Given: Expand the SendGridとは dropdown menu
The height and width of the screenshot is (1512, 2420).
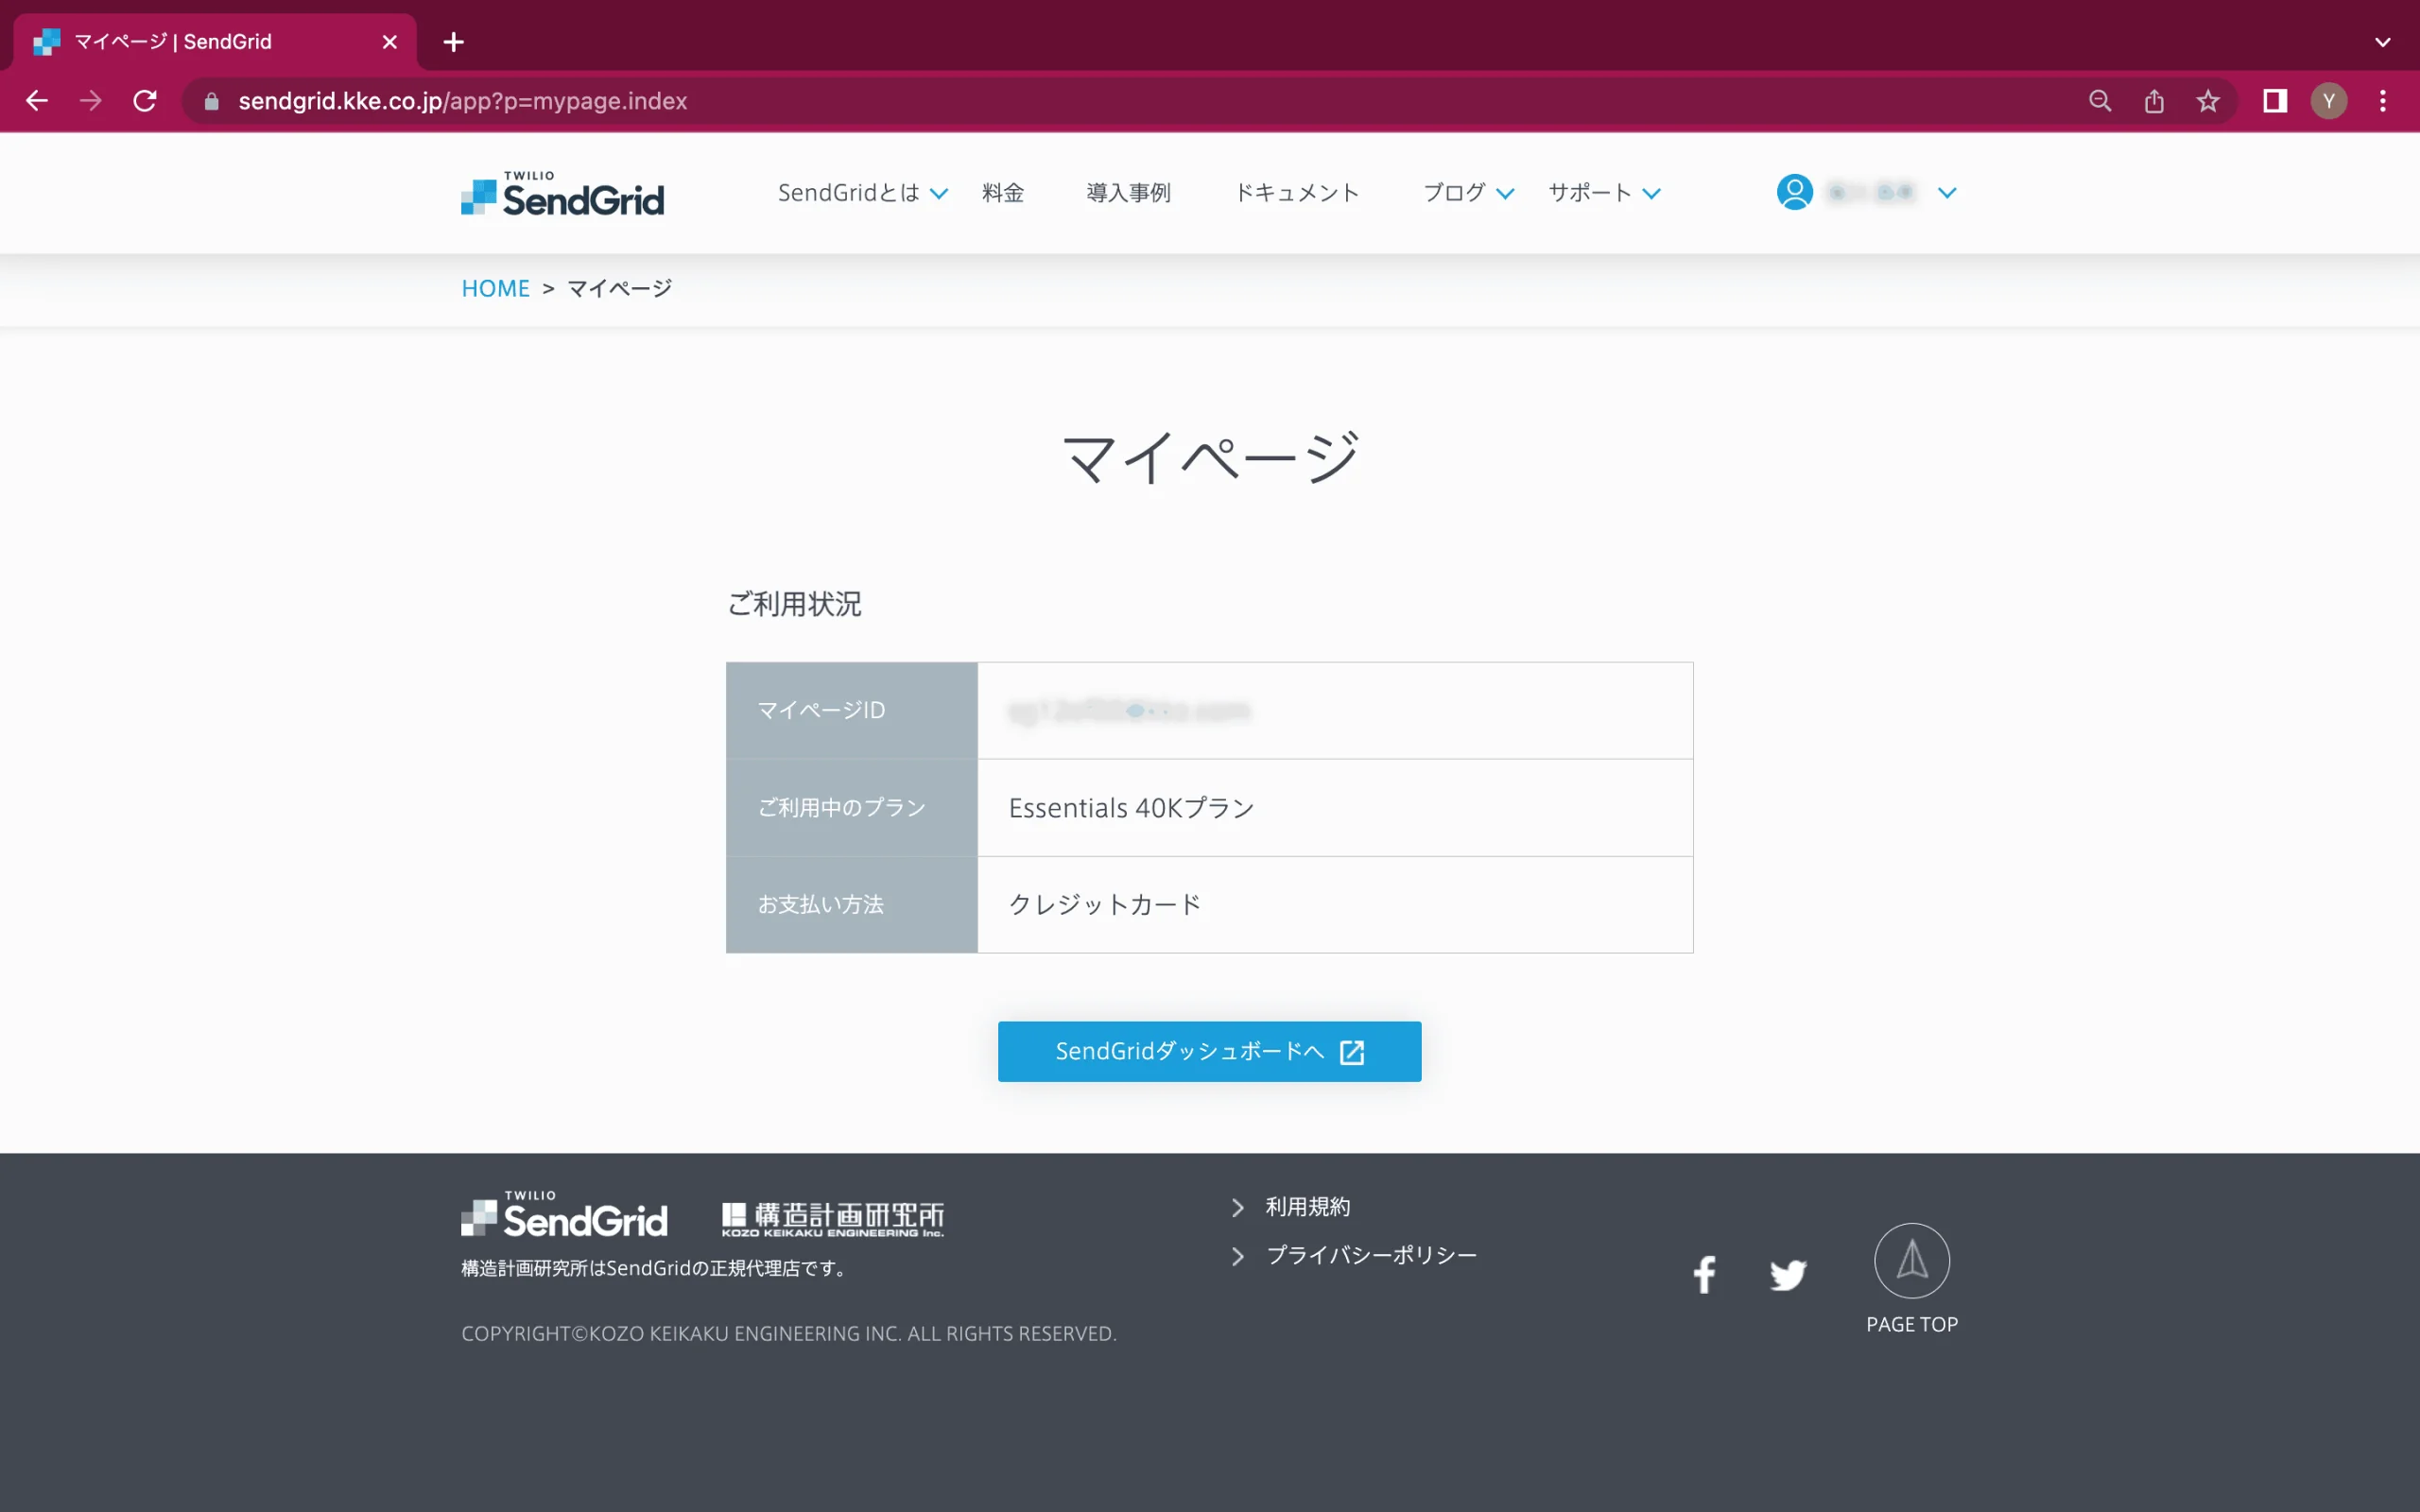Looking at the screenshot, I should 862,193.
